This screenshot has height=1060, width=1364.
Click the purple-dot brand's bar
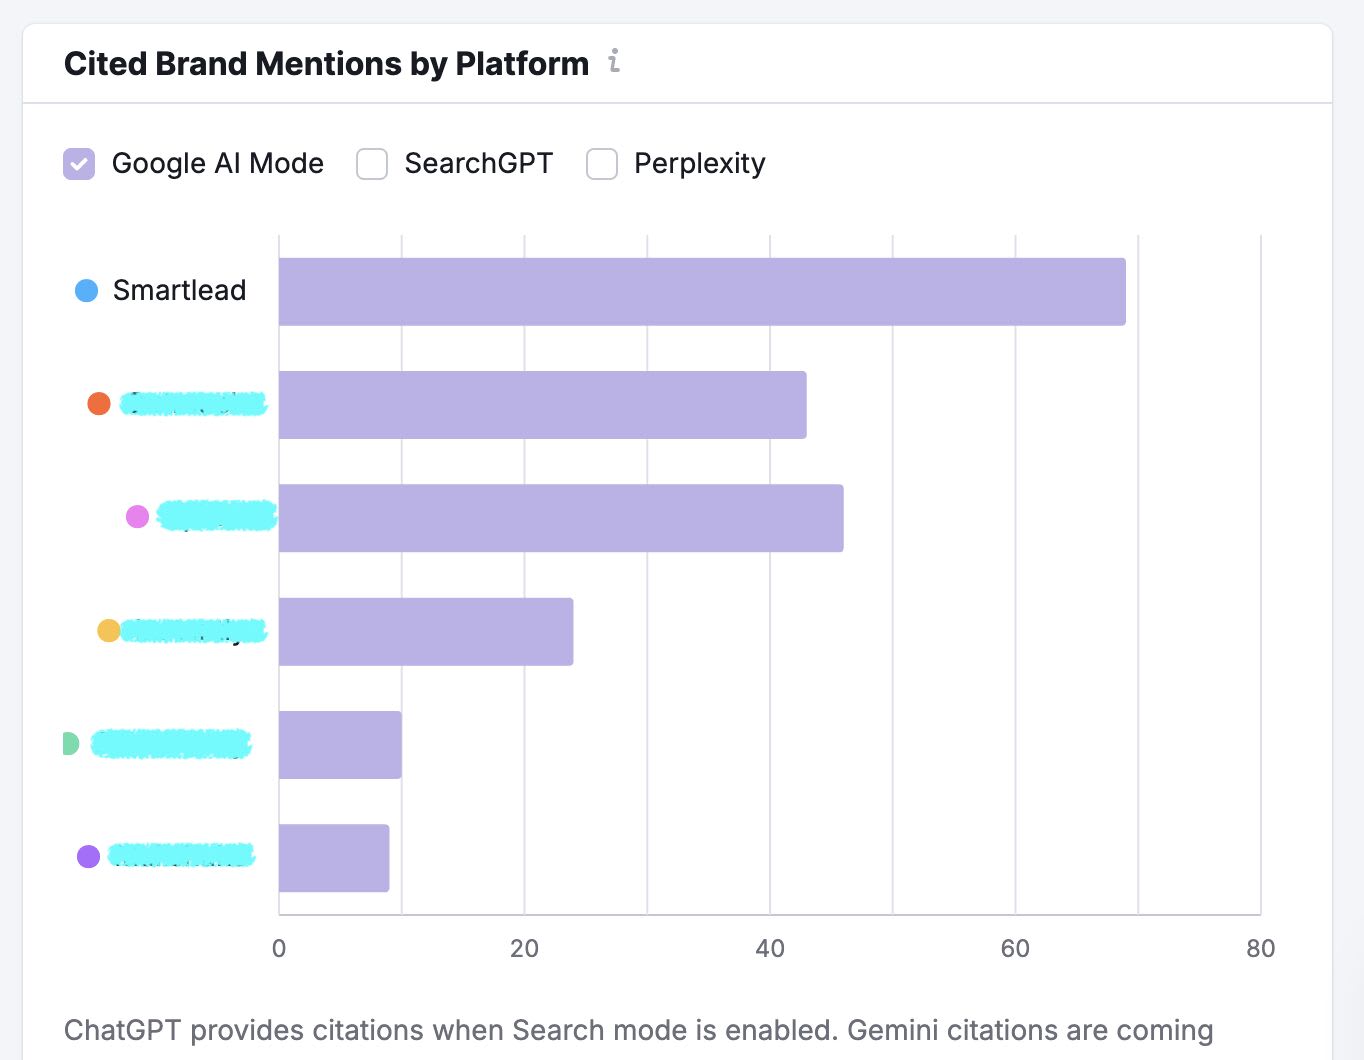pyautogui.click(x=334, y=858)
